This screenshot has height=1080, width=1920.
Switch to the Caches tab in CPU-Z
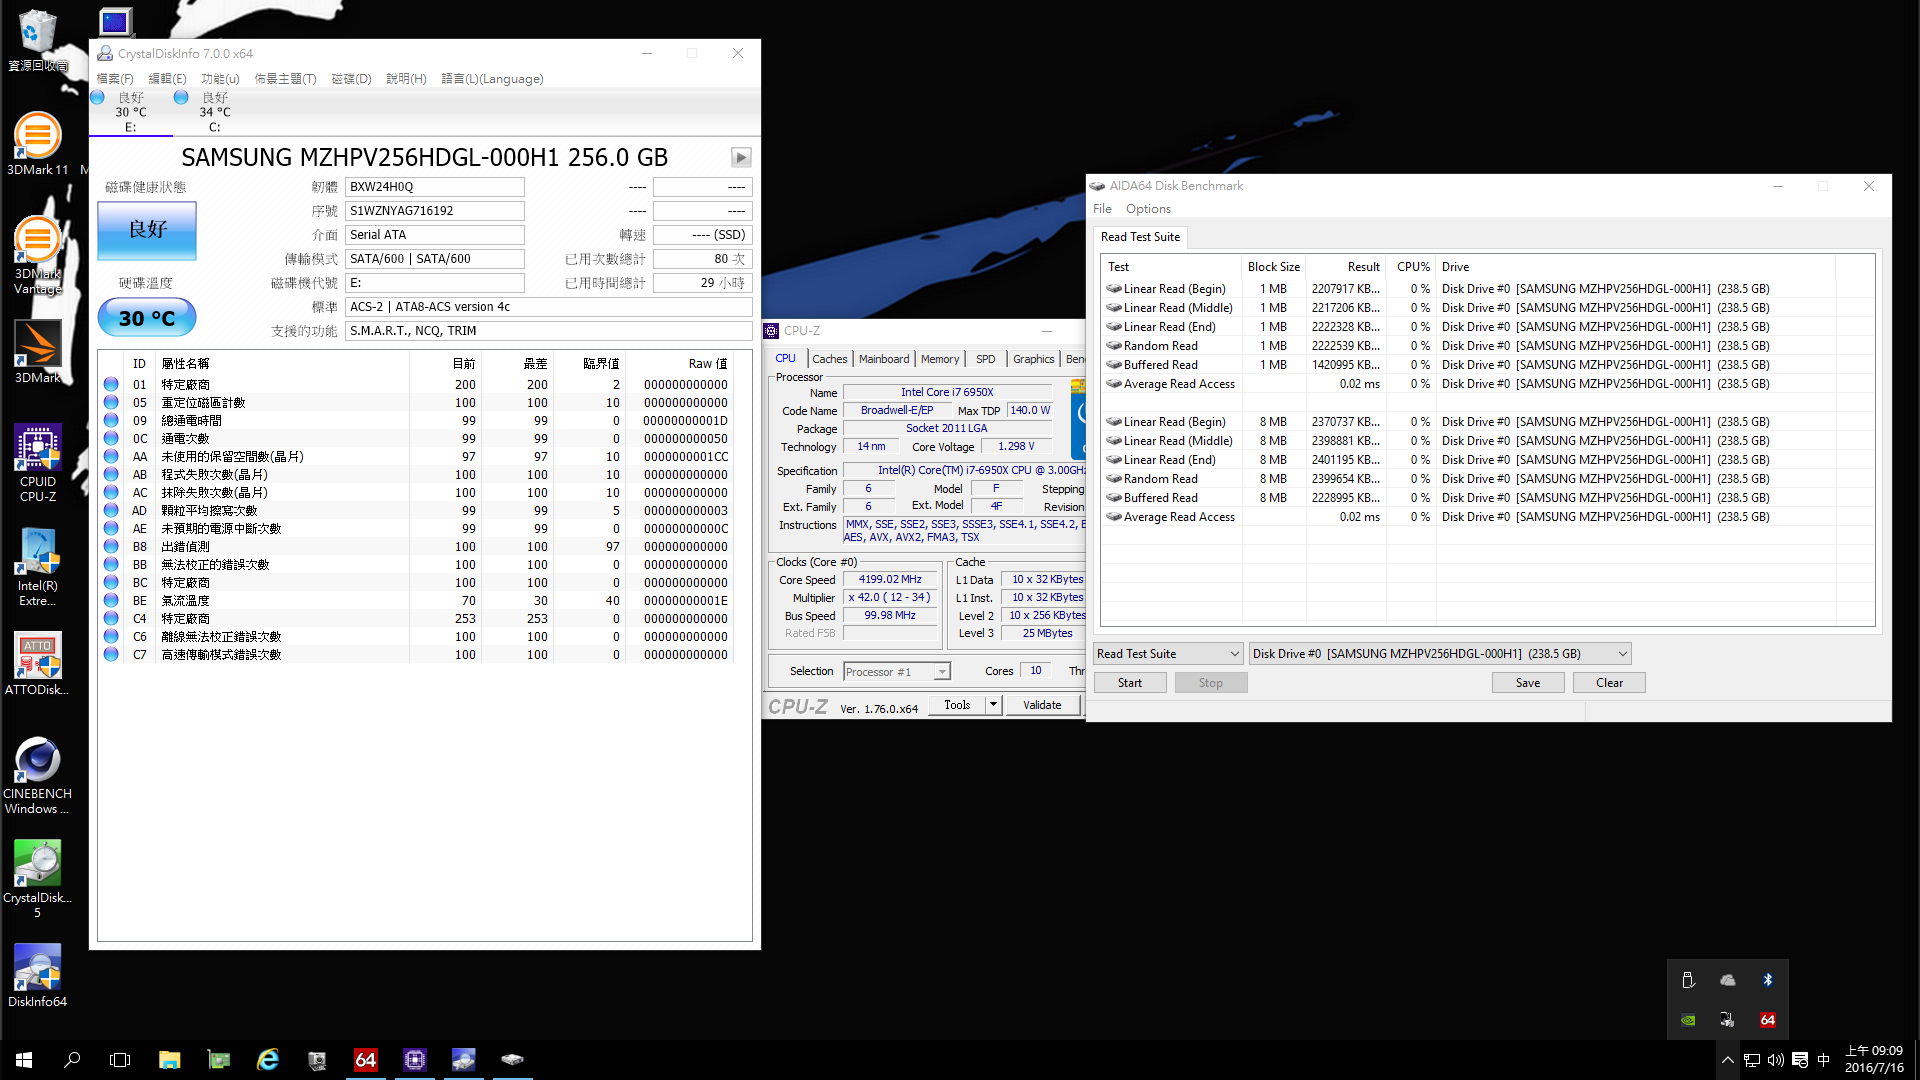829,359
